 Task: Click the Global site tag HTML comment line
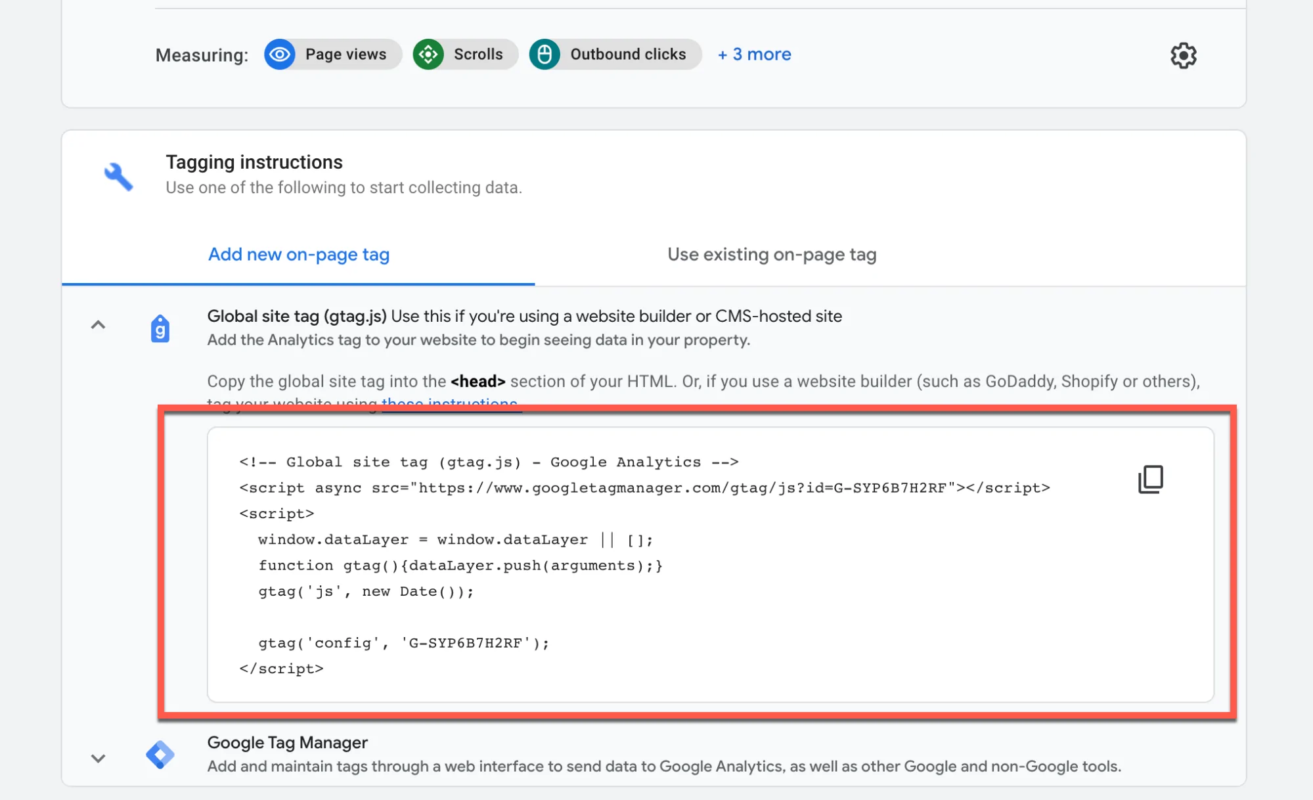489,462
